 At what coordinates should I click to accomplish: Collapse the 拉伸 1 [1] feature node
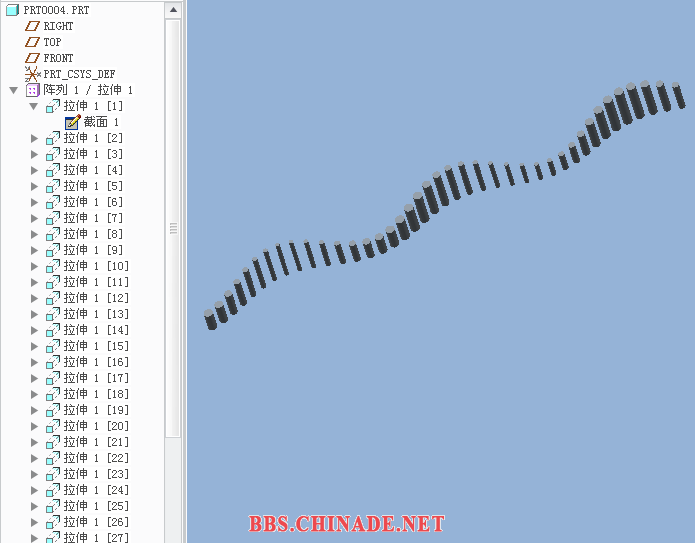[x=34, y=106]
